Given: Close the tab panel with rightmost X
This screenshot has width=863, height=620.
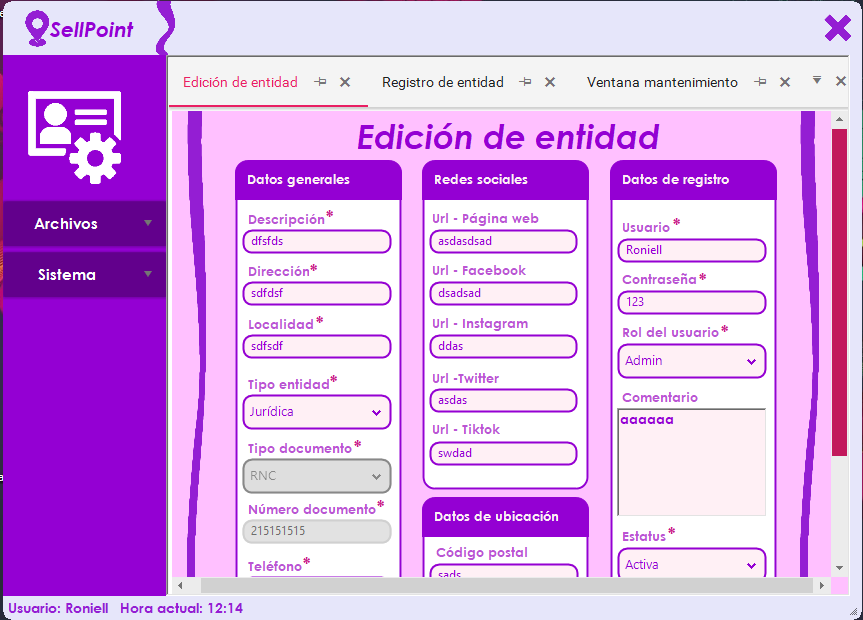Looking at the screenshot, I should [x=840, y=81].
